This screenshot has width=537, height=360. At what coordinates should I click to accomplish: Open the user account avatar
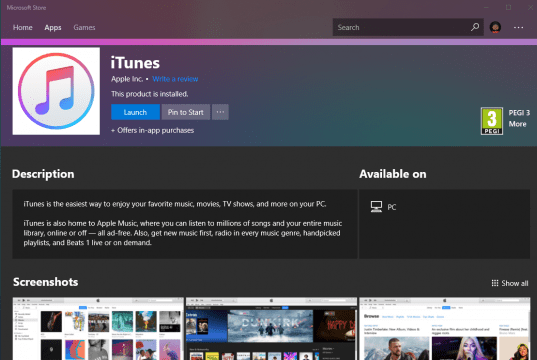(495, 27)
